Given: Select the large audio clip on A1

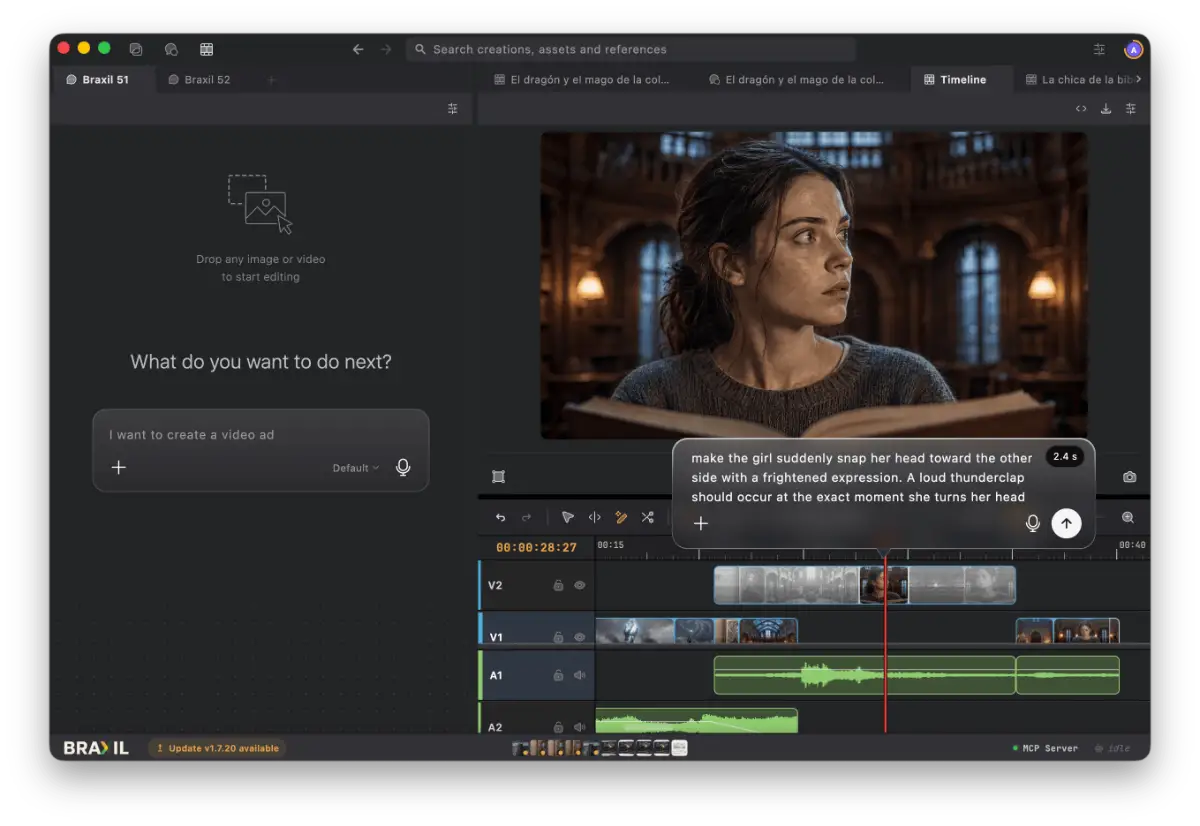Looking at the screenshot, I should [864, 675].
